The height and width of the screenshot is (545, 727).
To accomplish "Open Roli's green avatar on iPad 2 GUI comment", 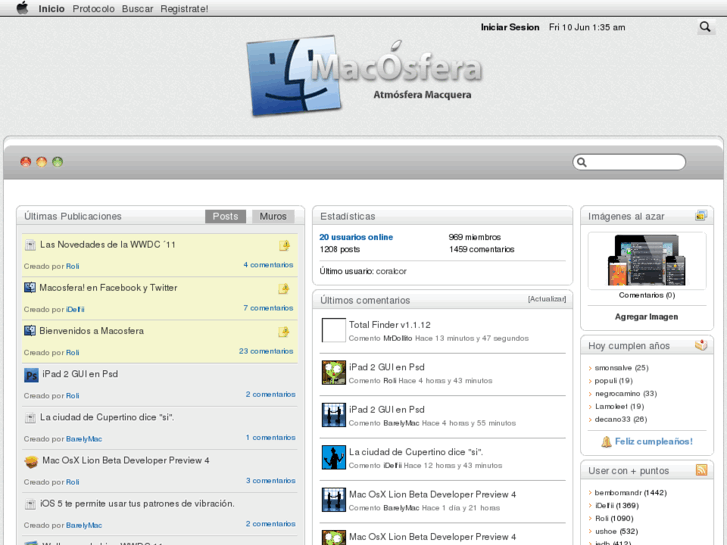I will point(334,372).
